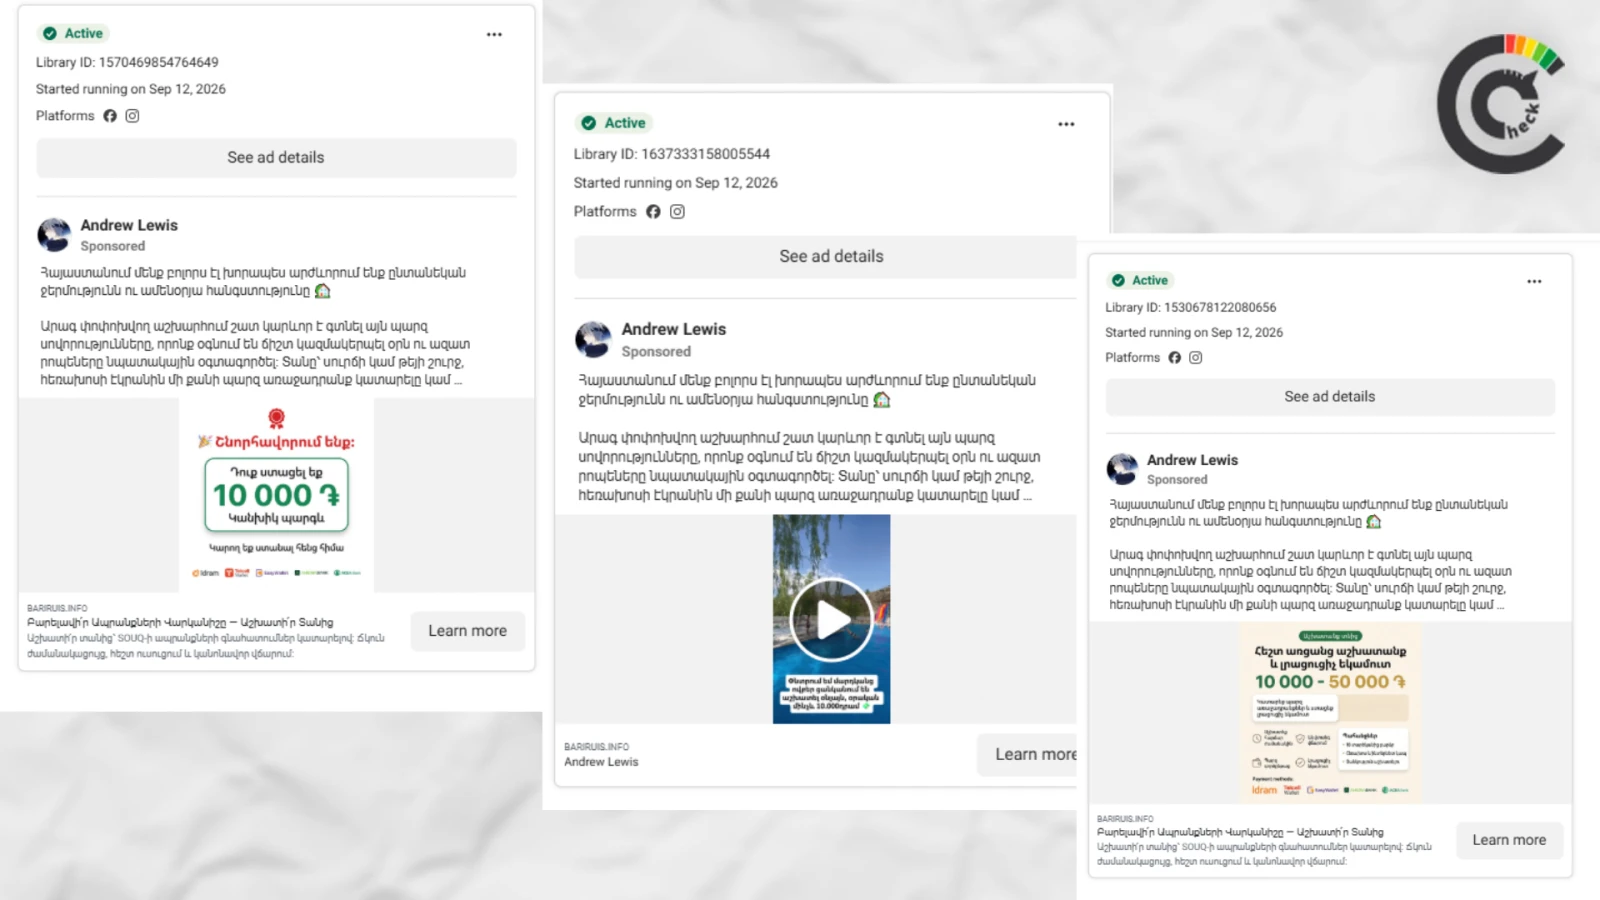Screen dimensions: 1600x900
Task: Click the Sponsored label in ad 1637333158005544
Action: 656,352
